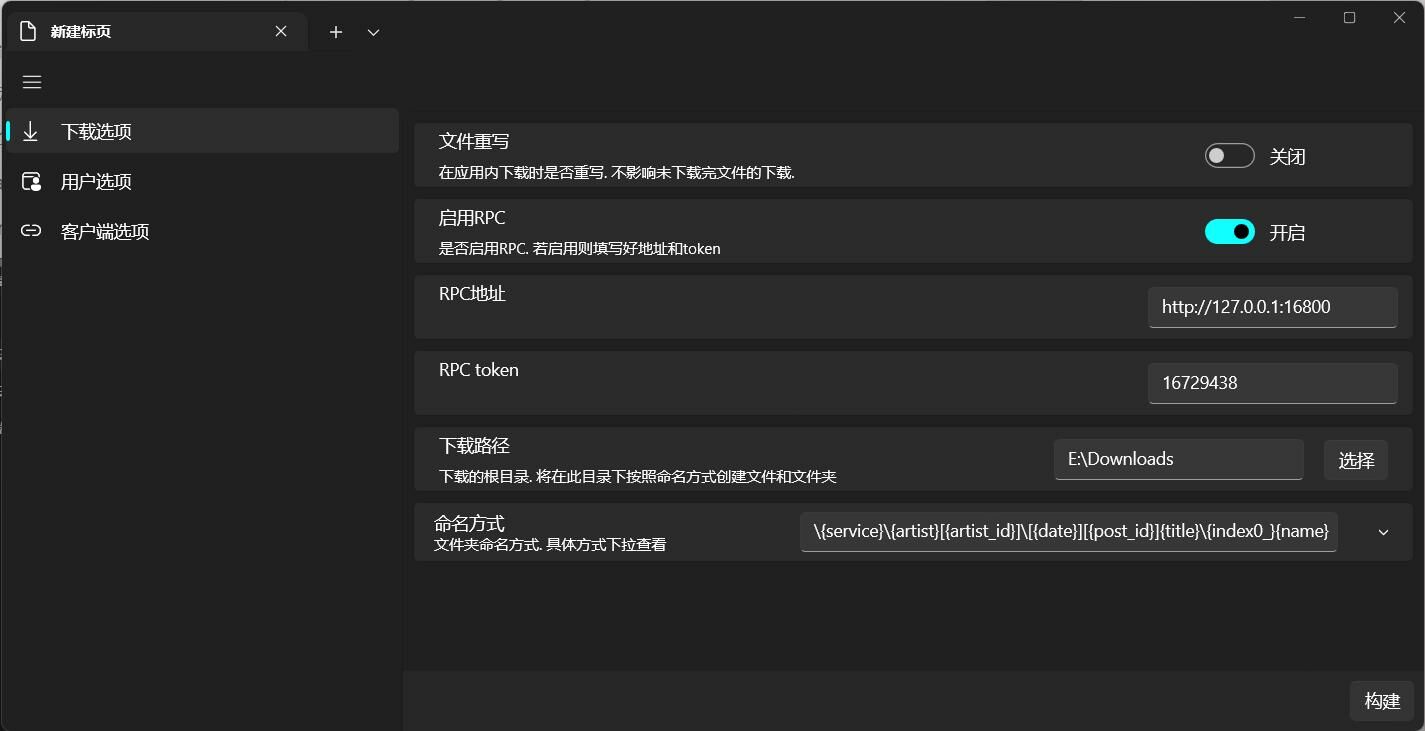Switch to 用户选项 in sidebar
1425x731 pixels.
97,181
